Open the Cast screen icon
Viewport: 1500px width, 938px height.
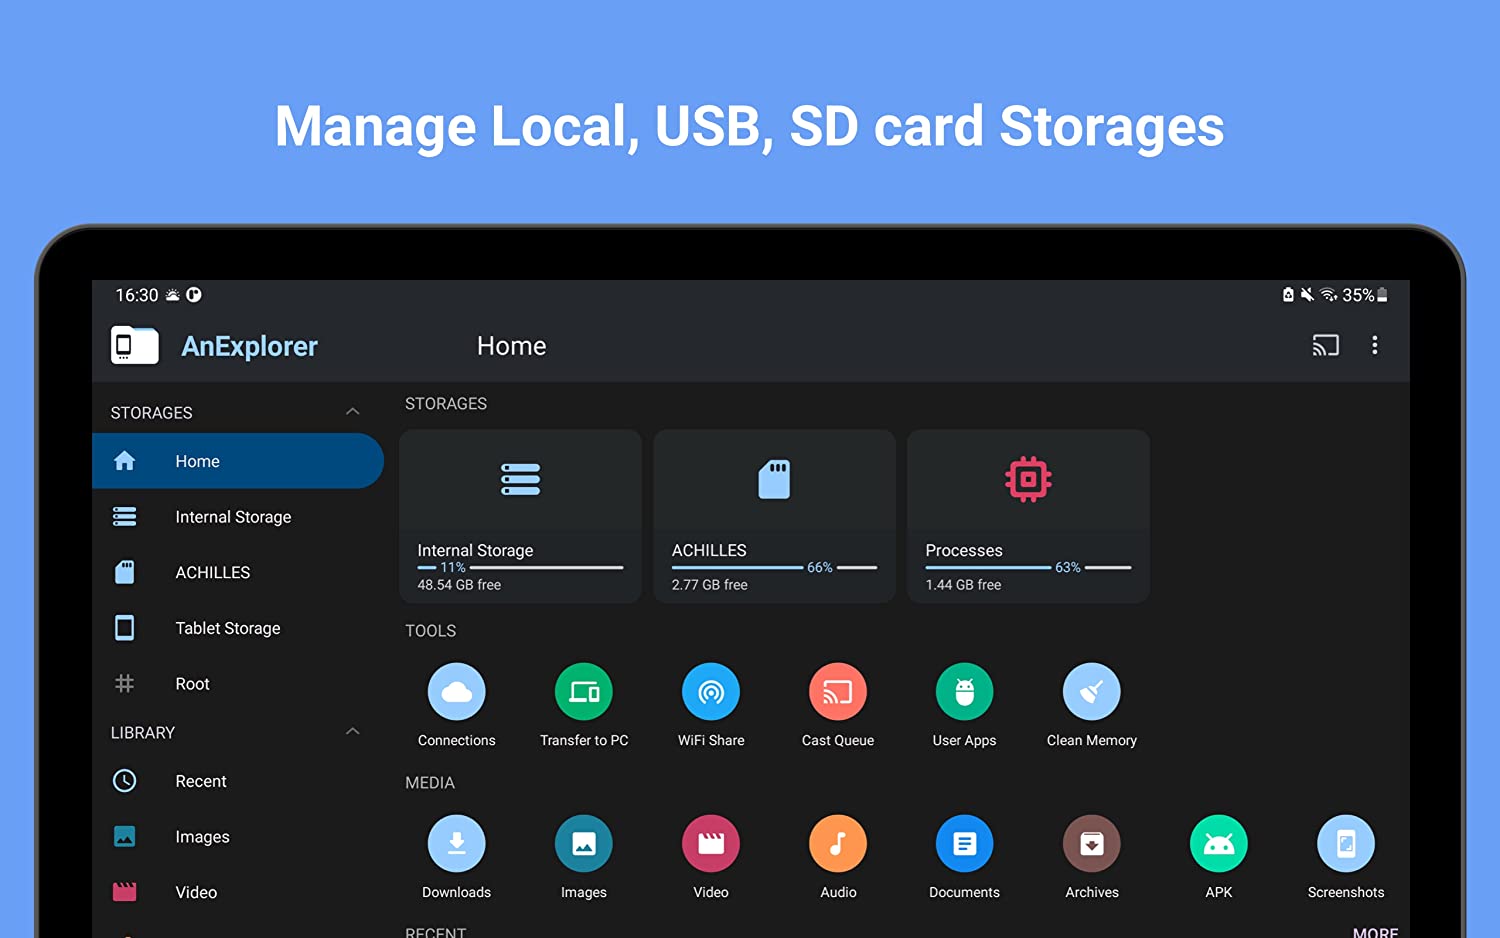point(1325,345)
